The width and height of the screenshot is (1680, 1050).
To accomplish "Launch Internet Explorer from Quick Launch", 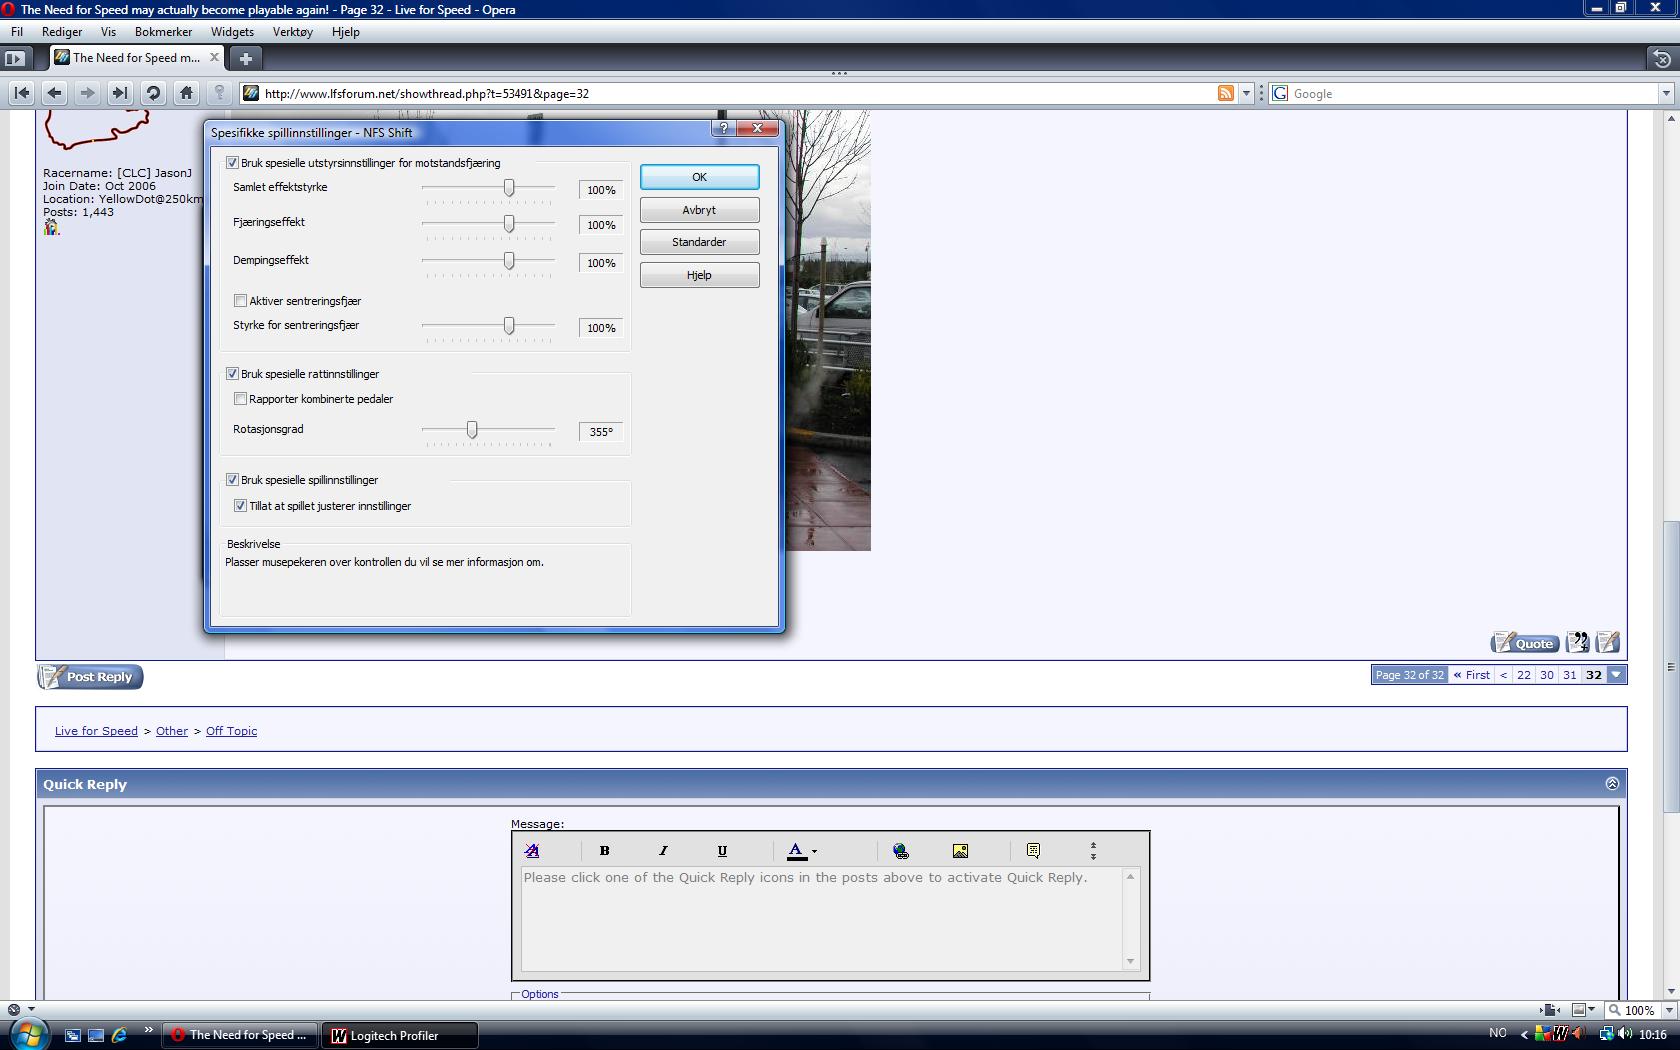I will tap(119, 1035).
